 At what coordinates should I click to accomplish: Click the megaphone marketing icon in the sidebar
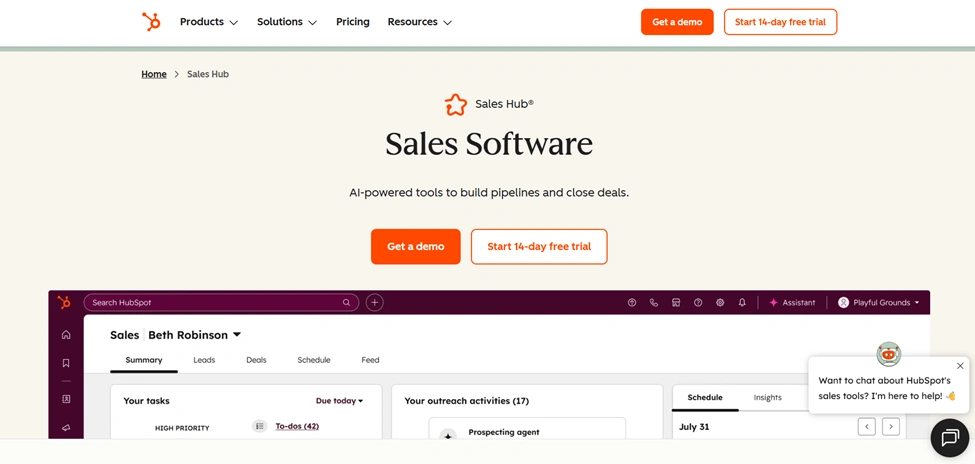click(66, 427)
